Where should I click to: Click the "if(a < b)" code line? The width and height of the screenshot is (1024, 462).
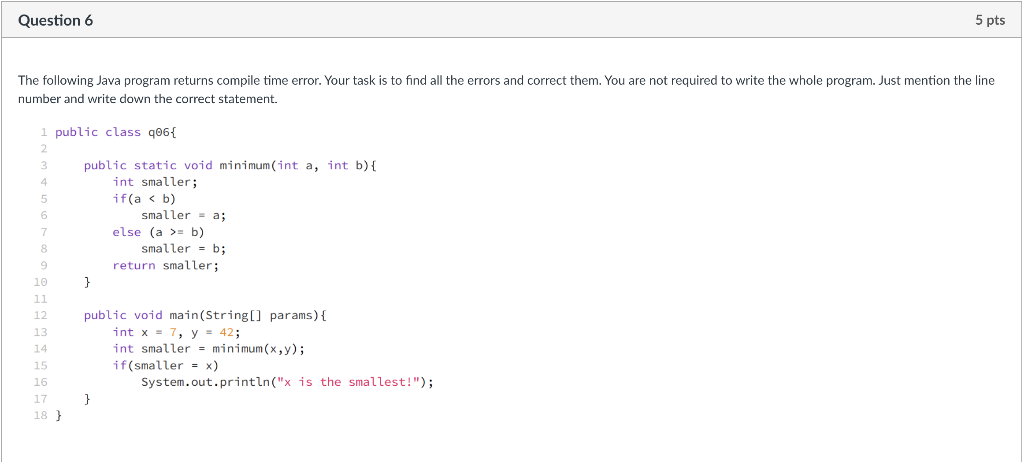(x=144, y=199)
